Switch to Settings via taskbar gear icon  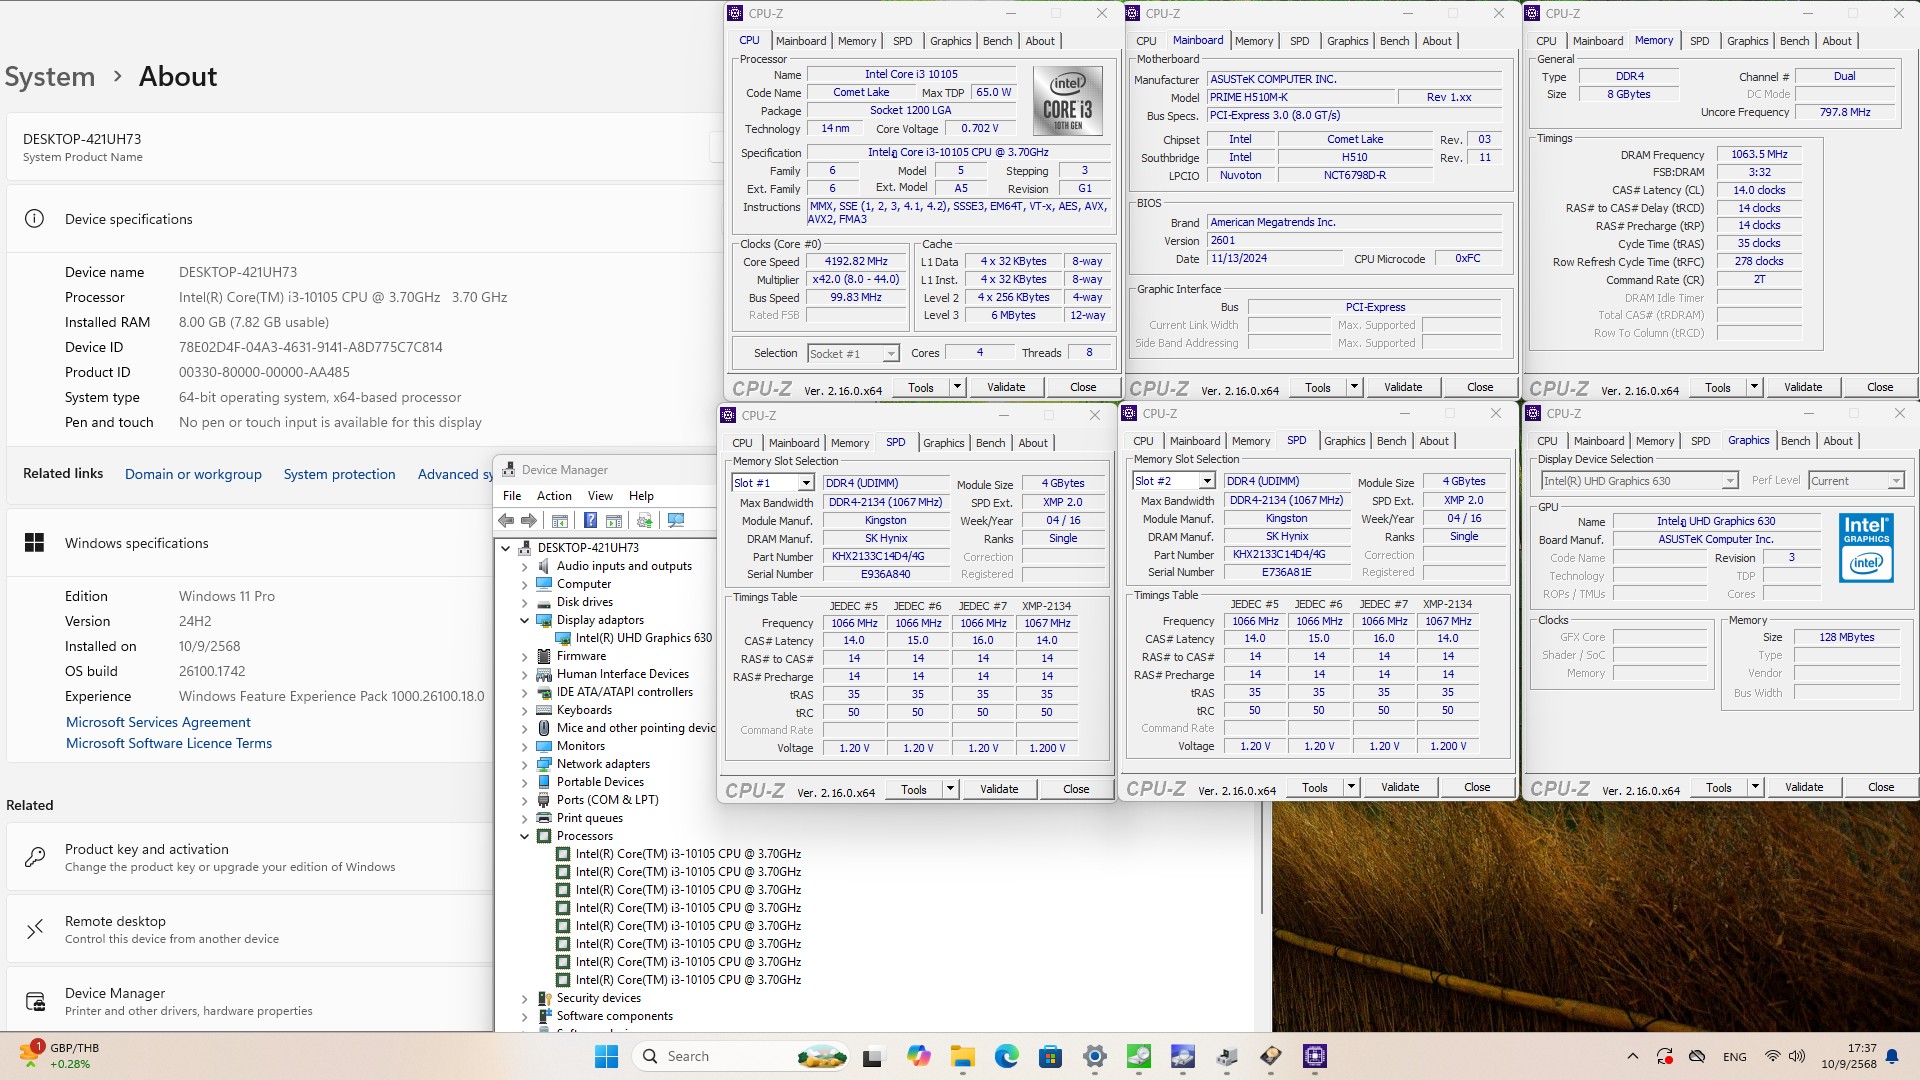[1095, 1056]
